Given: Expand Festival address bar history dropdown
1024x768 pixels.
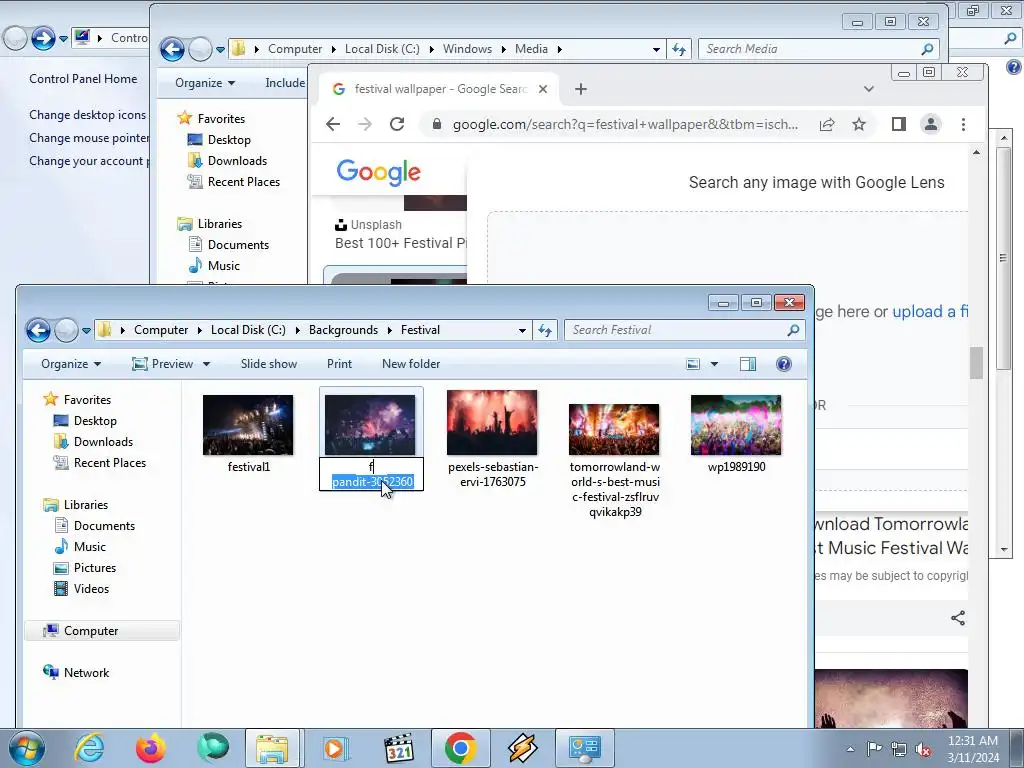Looking at the screenshot, I should (522, 330).
